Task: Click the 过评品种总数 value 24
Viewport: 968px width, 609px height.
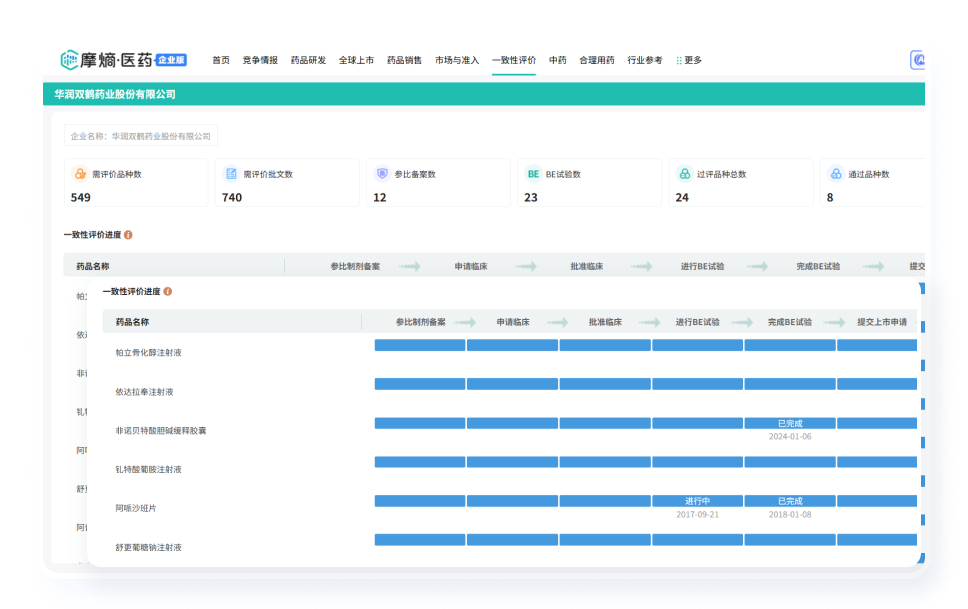Action: pyautogui.click(x=682, y=198)
